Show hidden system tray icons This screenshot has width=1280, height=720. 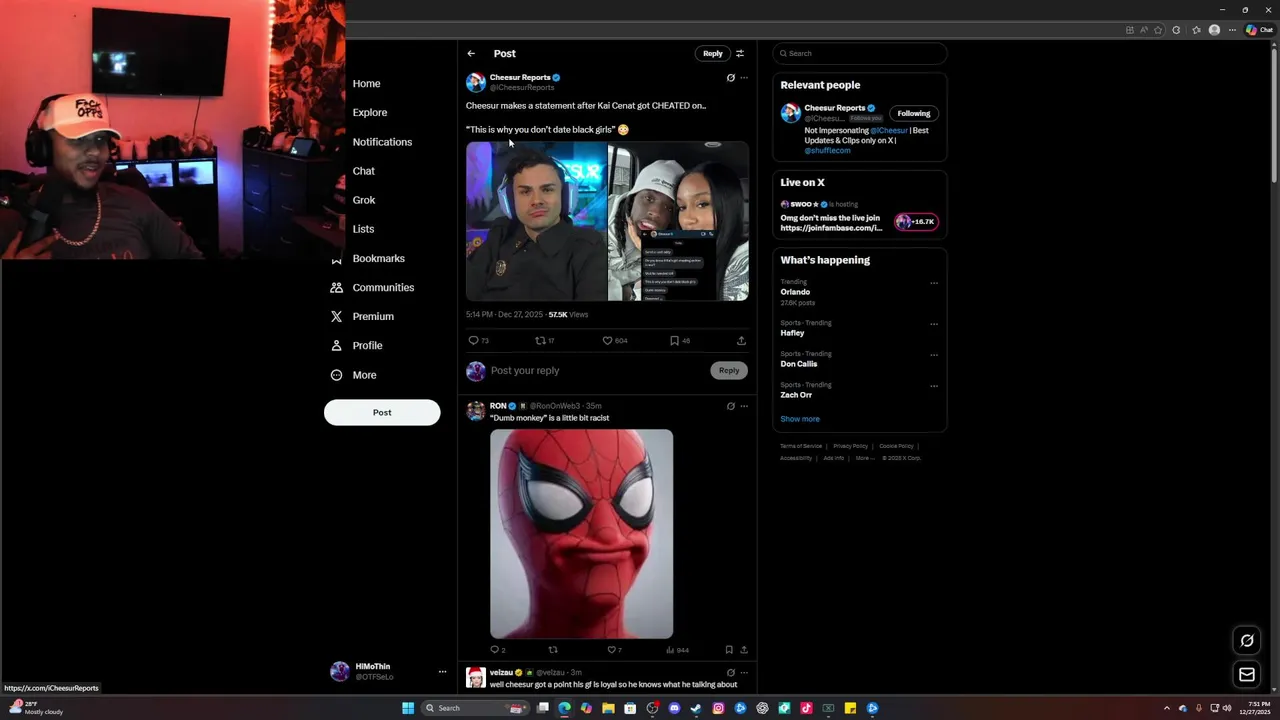[x=1166, y=708]
